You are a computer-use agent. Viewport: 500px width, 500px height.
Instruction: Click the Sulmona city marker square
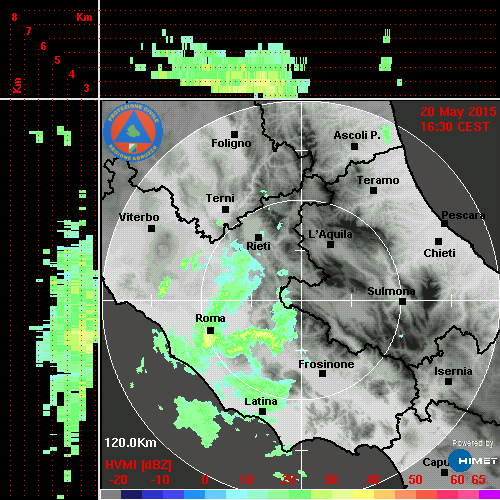[x=403, y=302]
